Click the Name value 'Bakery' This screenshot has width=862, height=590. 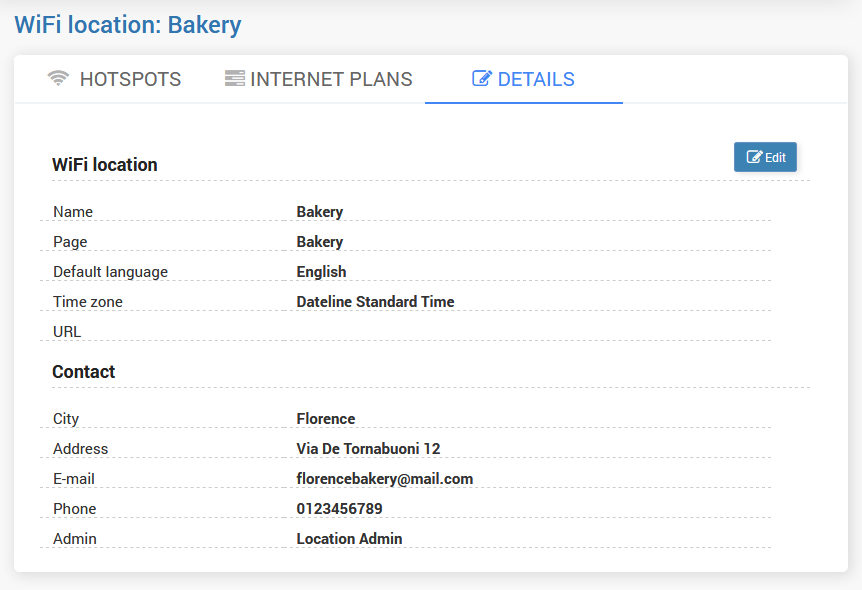click(x=320, y=212)
